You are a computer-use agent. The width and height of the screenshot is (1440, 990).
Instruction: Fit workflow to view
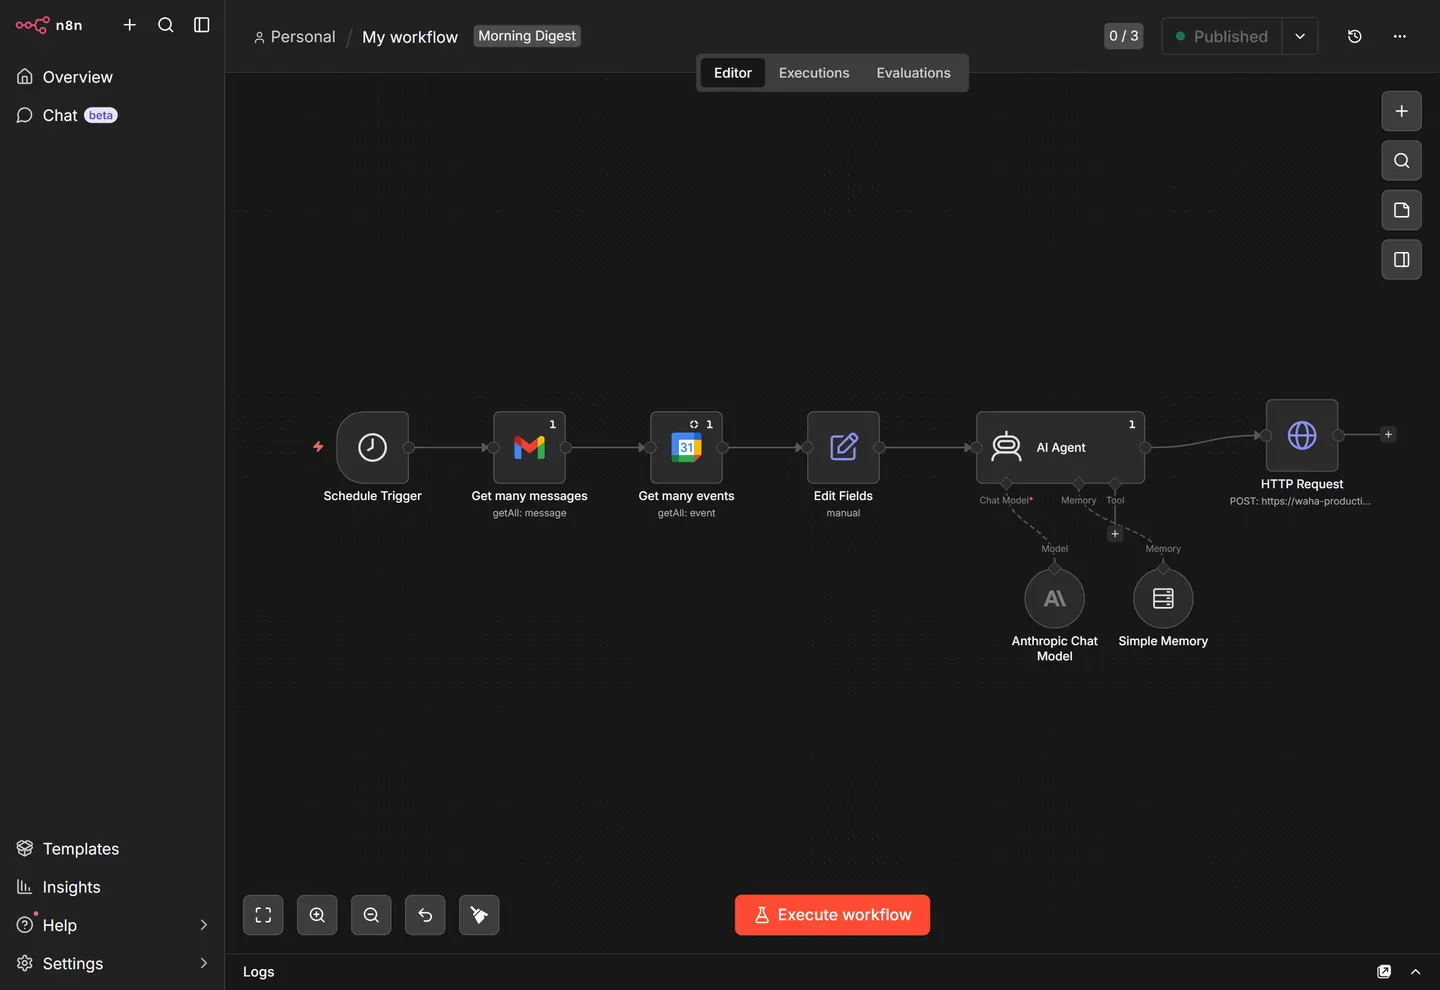click(263, 915)
